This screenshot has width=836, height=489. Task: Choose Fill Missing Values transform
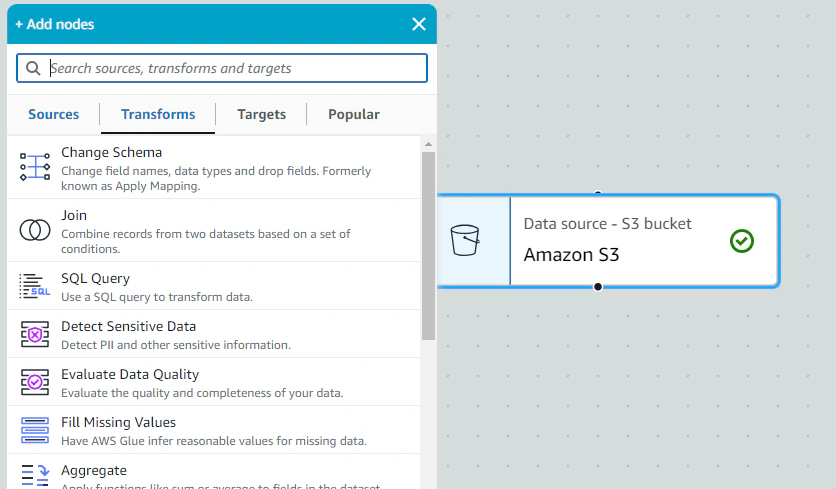[214, 430]
